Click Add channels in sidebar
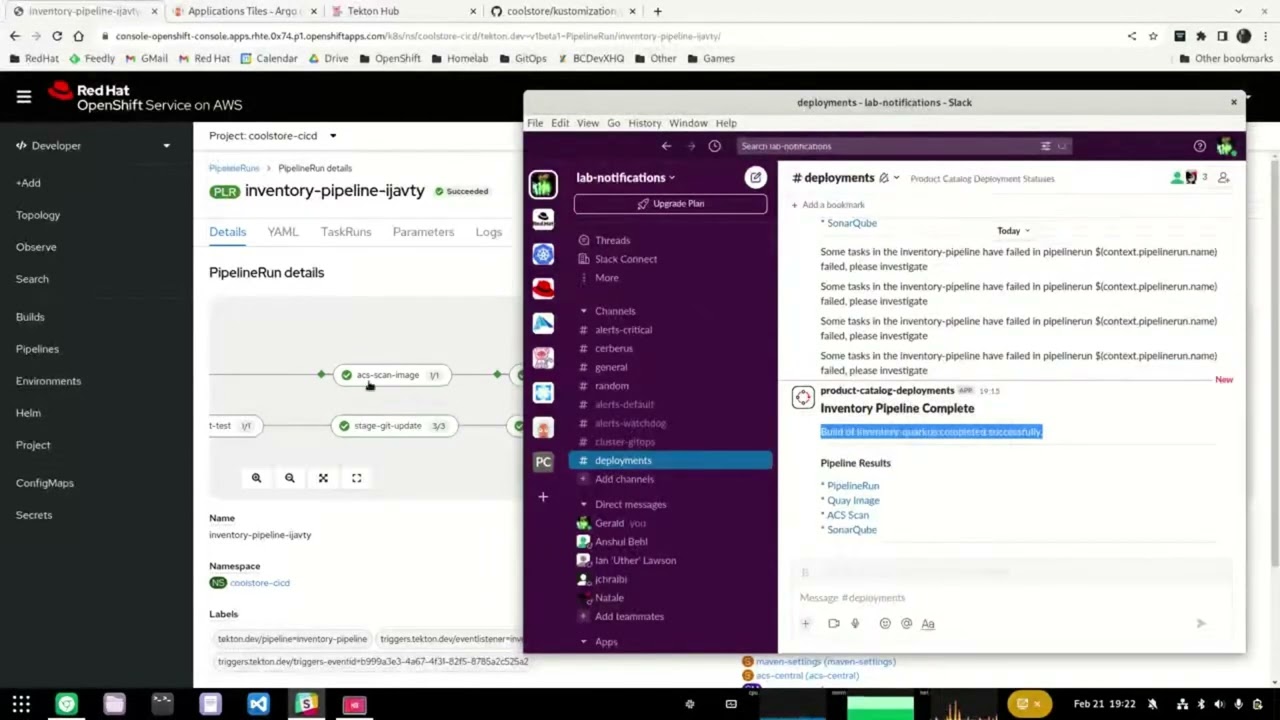The width and height of the screenshot is (1280, 720). (x=624, y=479)
